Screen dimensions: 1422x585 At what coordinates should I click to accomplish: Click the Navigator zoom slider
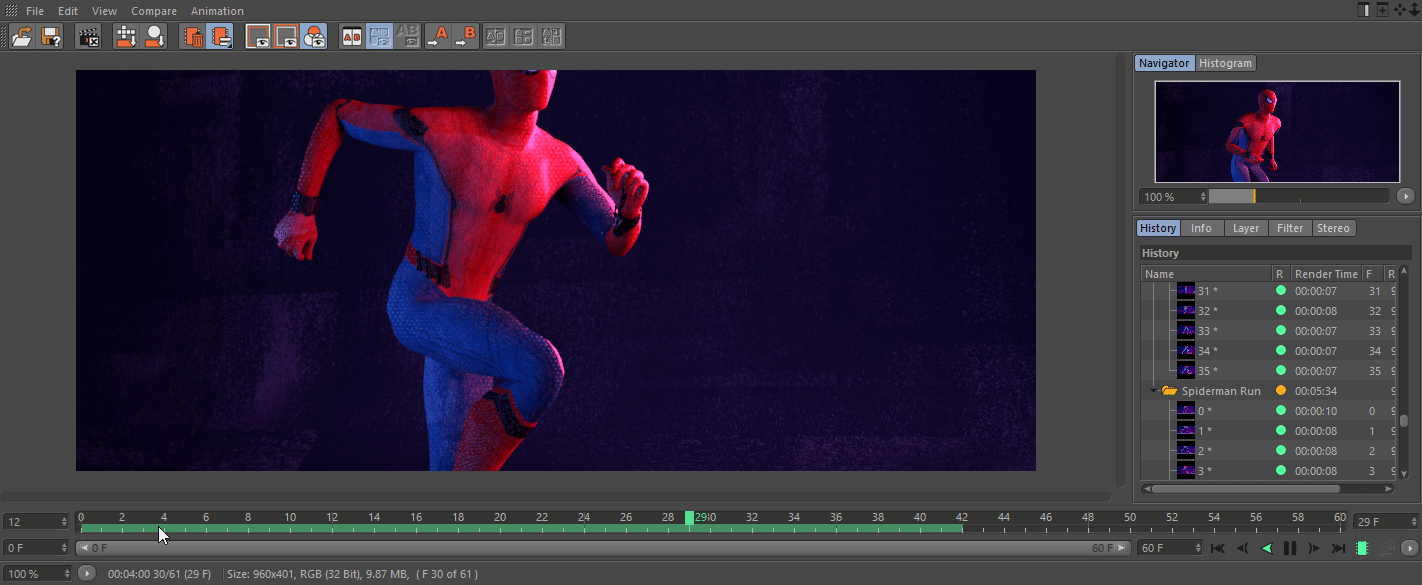coord(1298,197)
